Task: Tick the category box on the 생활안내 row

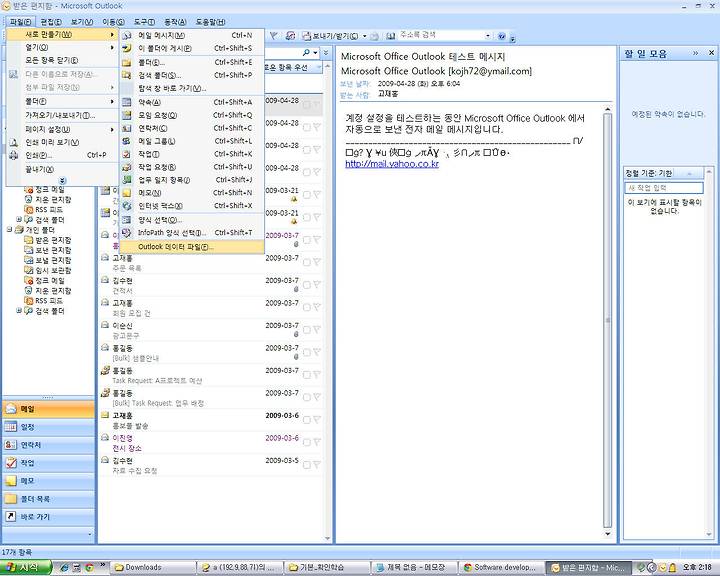Action: tap(307, 352)
